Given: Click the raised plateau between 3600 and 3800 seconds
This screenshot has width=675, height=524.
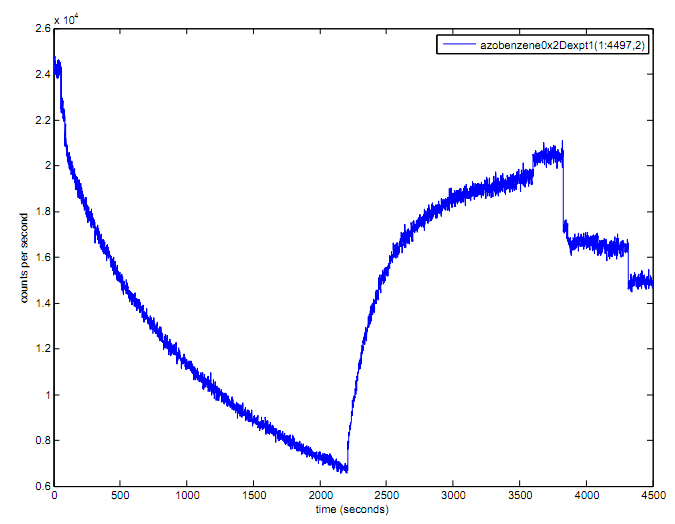Looking at the screenshot, I should point(548,156).
